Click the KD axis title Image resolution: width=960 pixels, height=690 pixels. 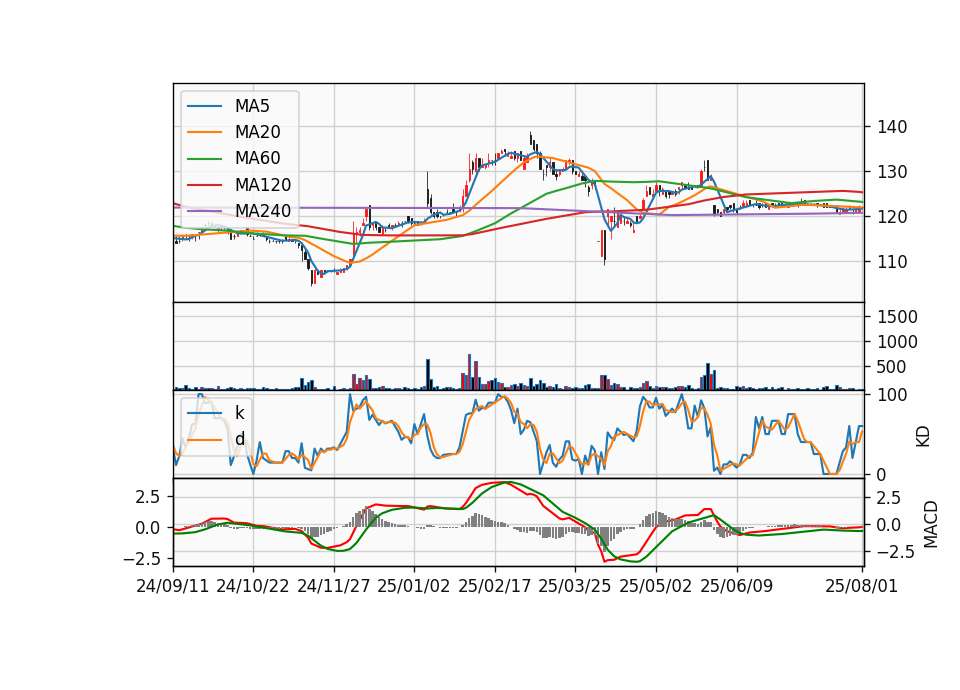[x=923, y=436]
